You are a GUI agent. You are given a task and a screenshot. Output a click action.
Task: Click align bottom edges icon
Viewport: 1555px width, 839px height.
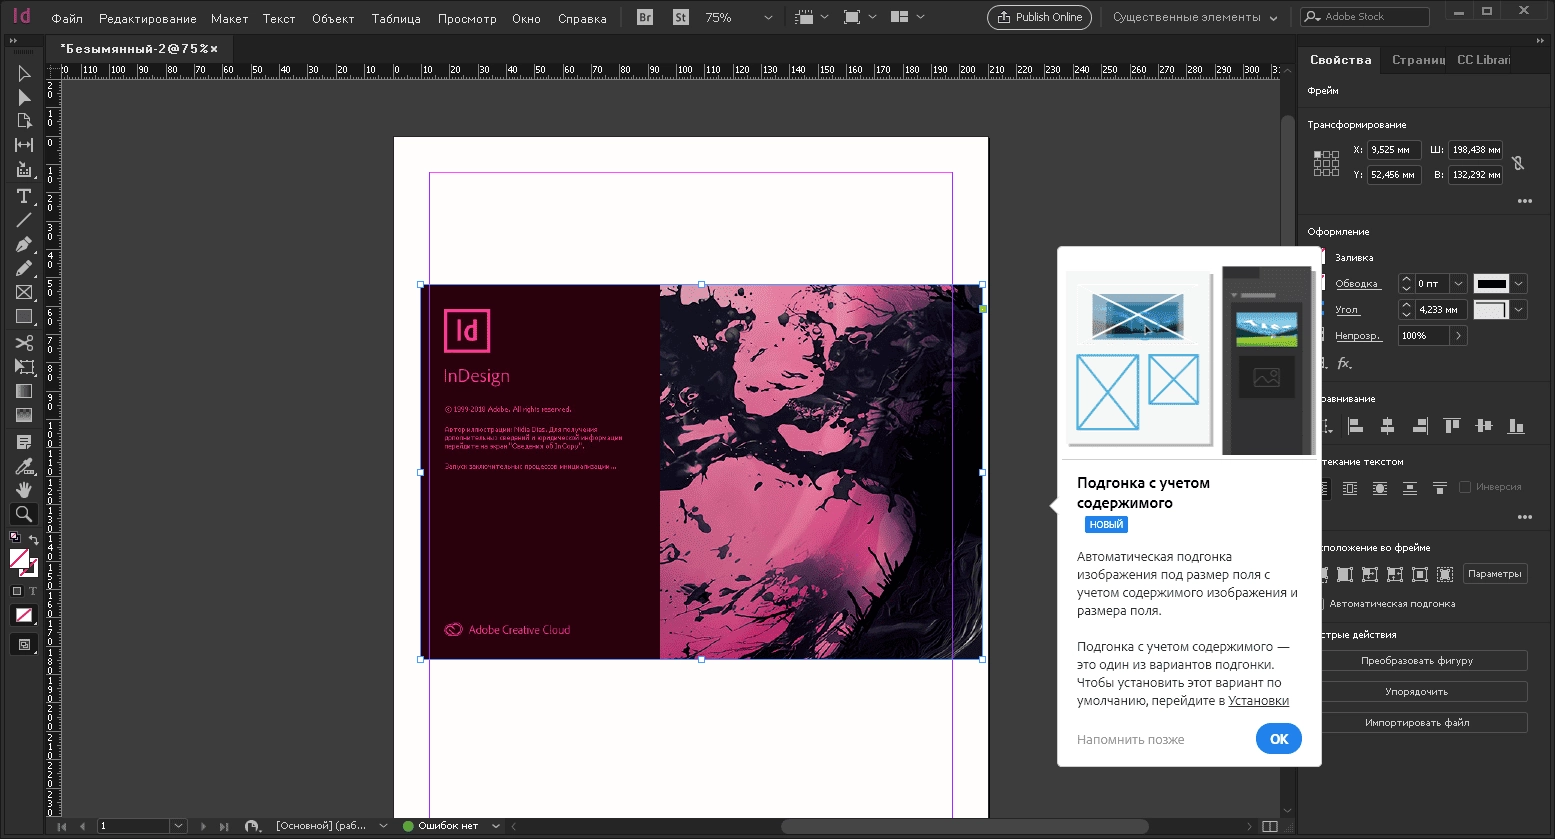click(1516, 426)
